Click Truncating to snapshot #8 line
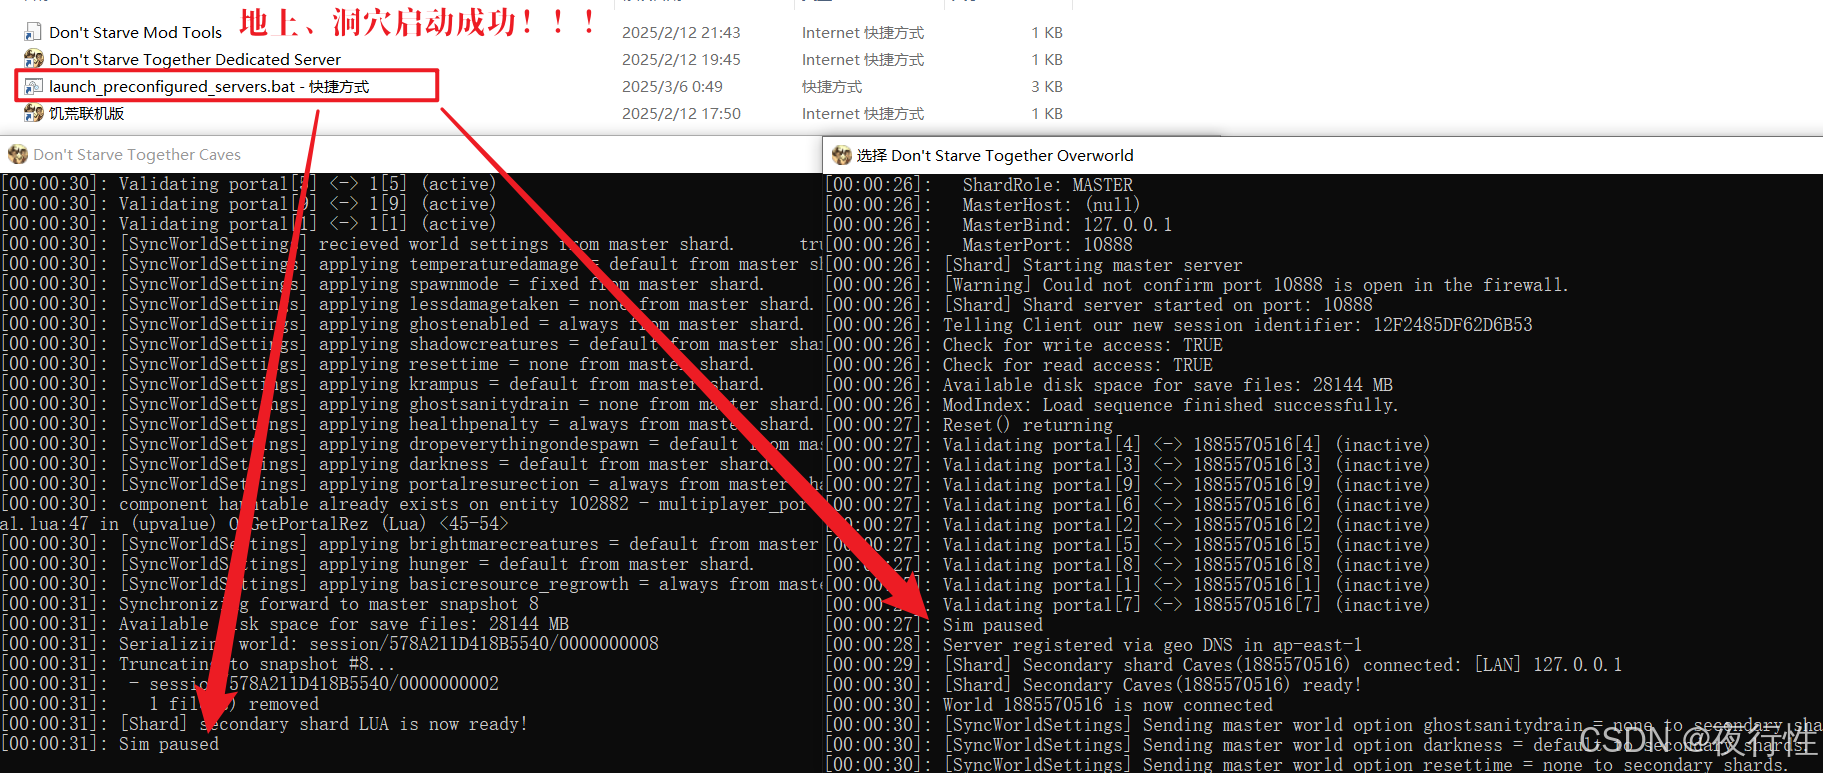Viewport: 1823px width, 773px height. coord(198,664)
